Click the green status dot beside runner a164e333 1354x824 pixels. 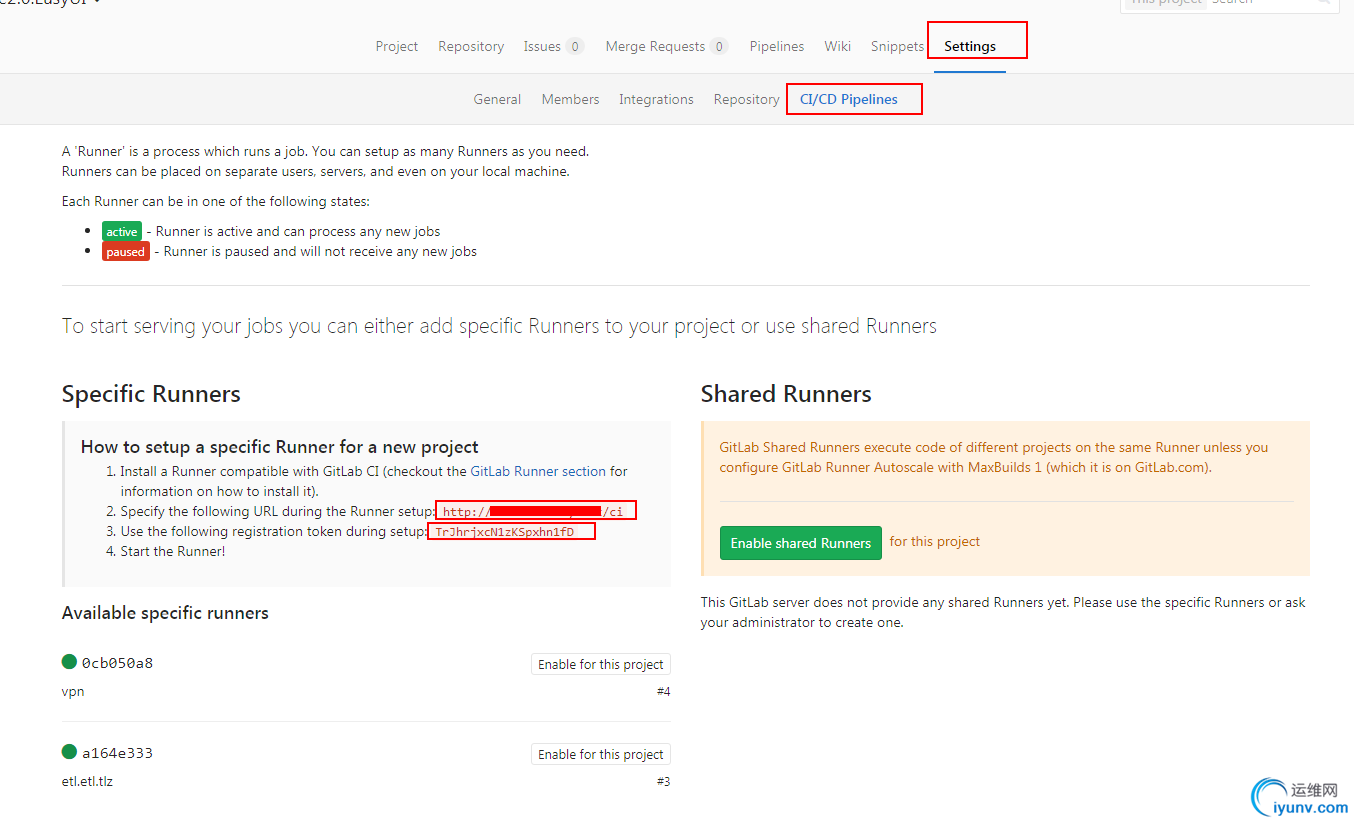(69, 751)
